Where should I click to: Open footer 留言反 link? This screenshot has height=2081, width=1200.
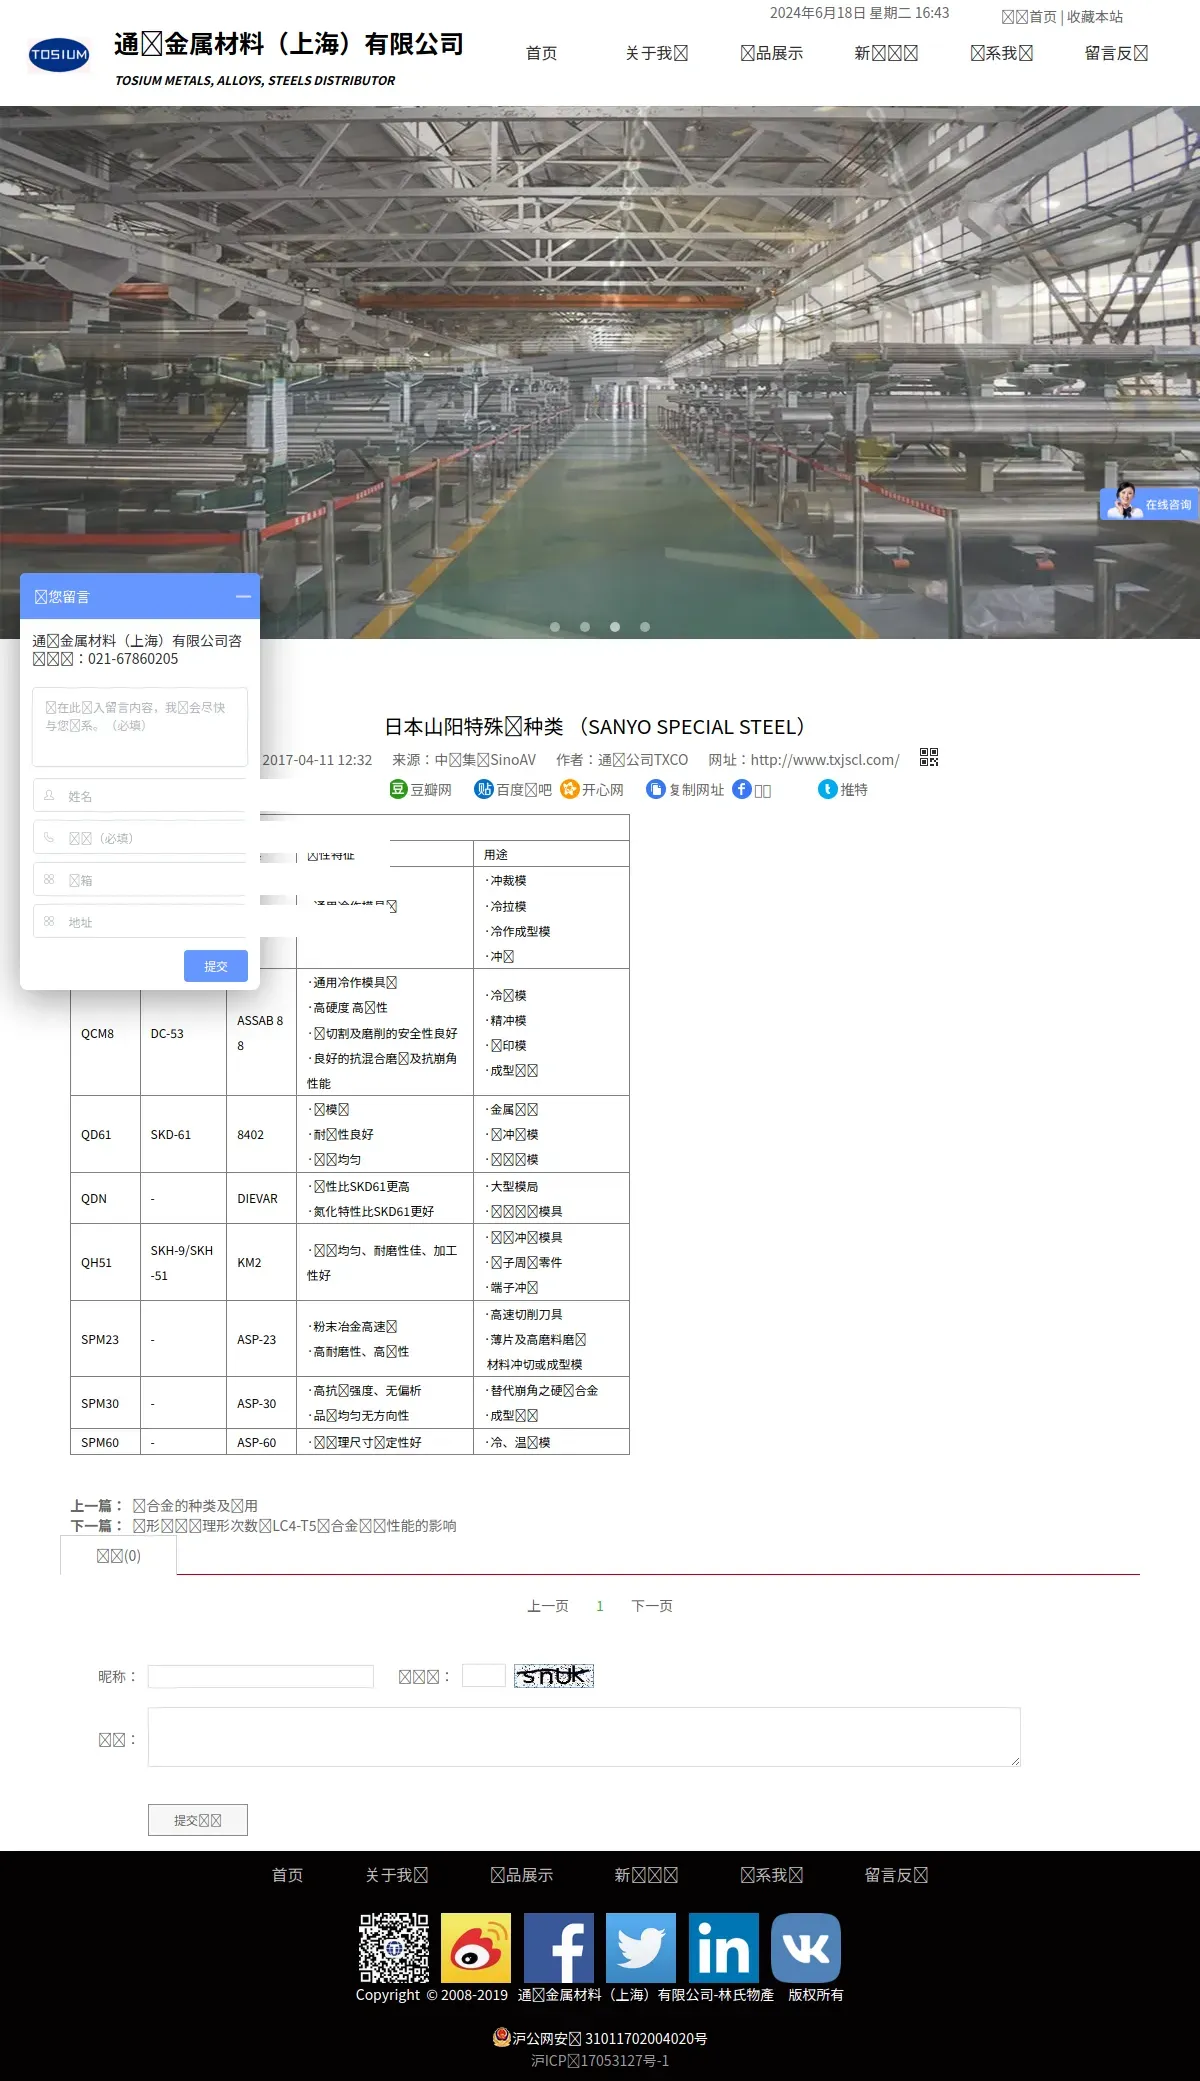point(896,1875)
